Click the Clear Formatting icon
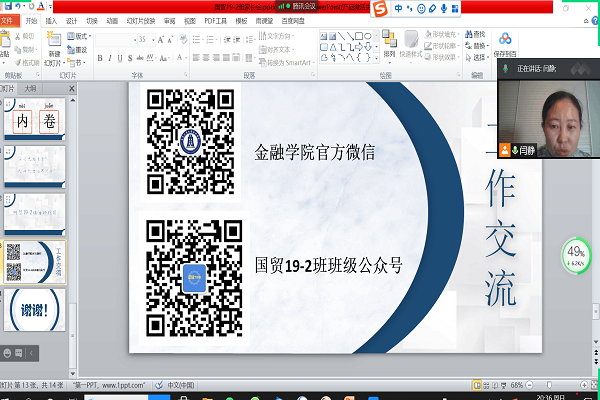This screenshot has height=400, width=600. [x=183, y=40]
